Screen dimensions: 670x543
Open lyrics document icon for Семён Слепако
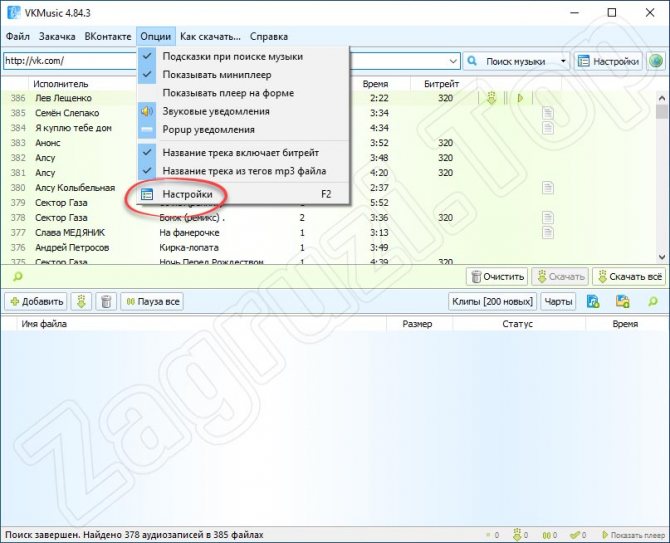click(548, 113)
